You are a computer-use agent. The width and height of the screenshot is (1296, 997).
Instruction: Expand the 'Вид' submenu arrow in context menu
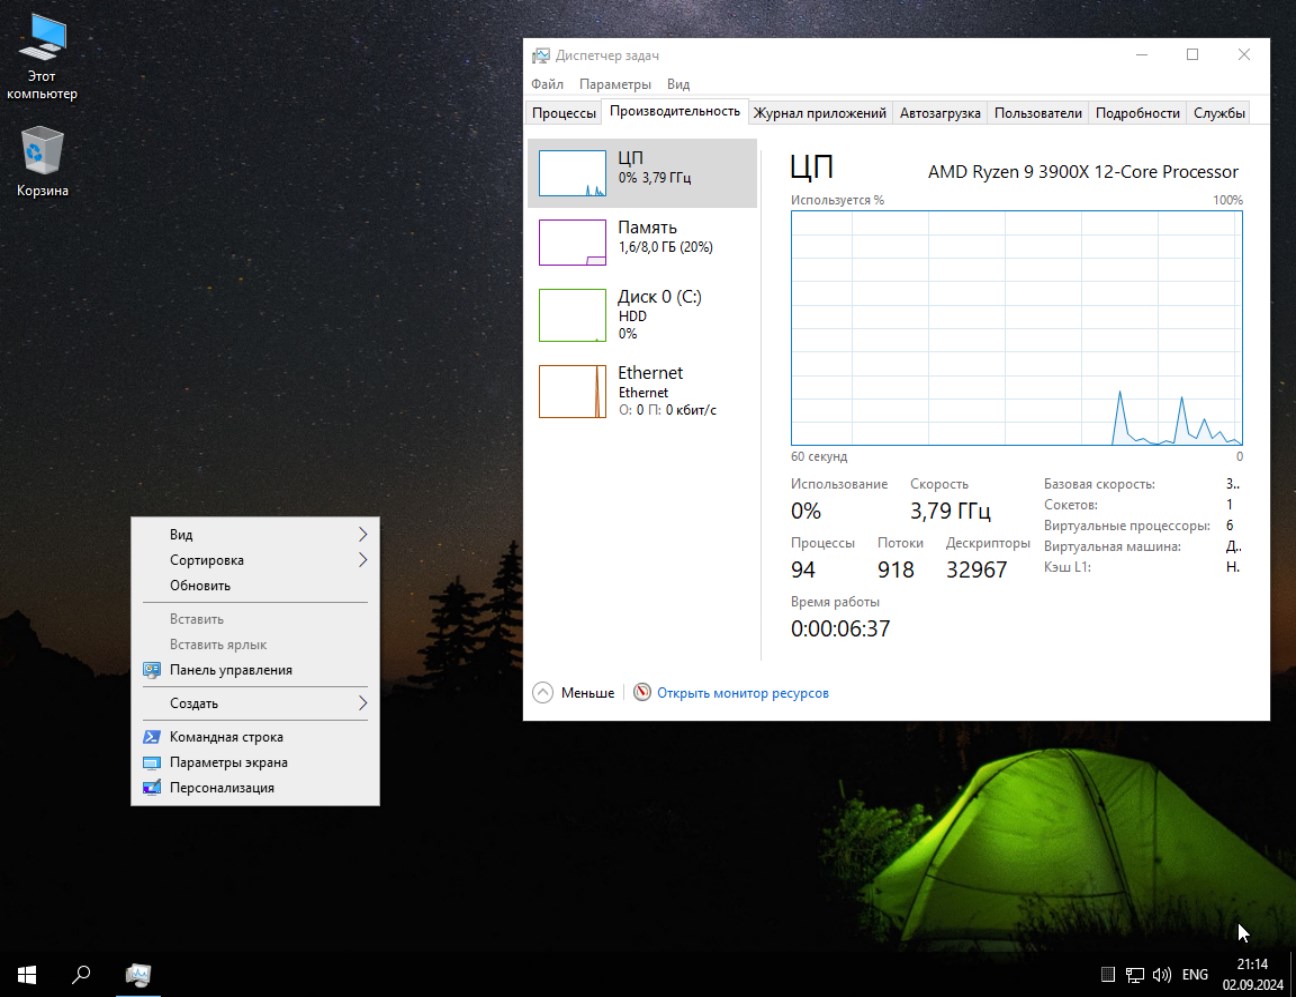(x=363, y=535)
